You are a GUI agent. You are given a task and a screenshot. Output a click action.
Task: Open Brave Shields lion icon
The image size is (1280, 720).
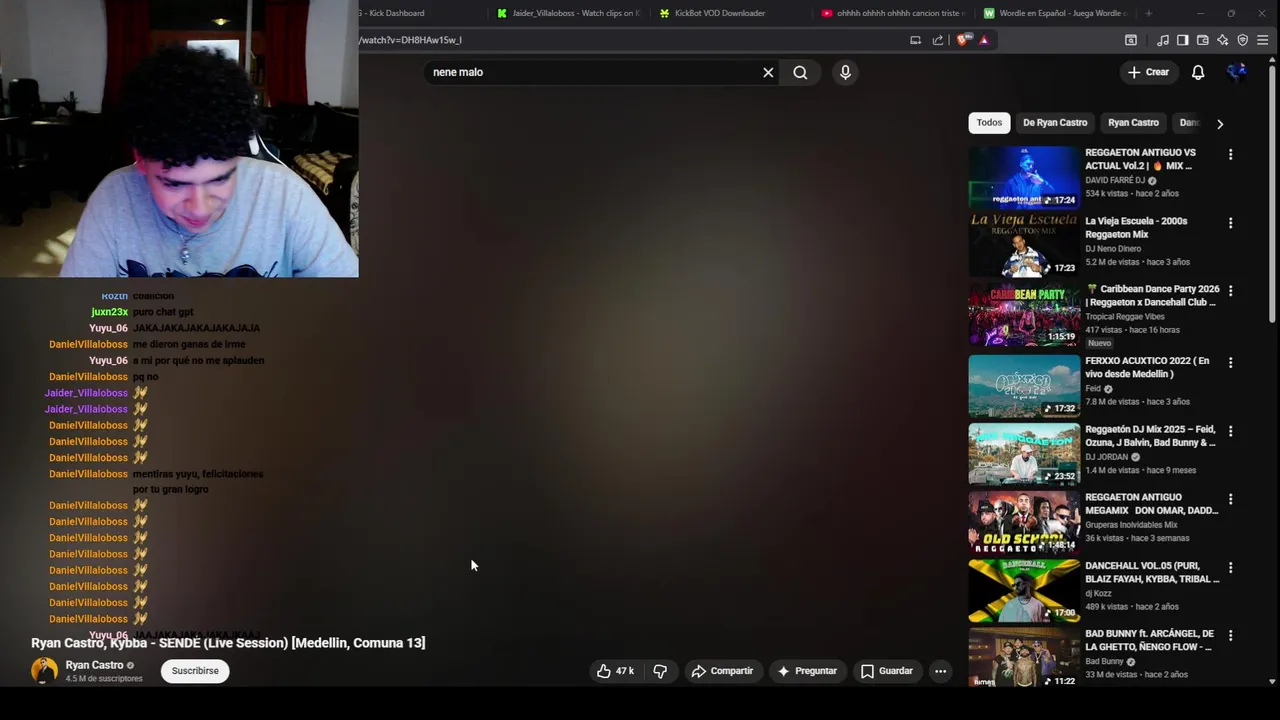click(963, 40)
